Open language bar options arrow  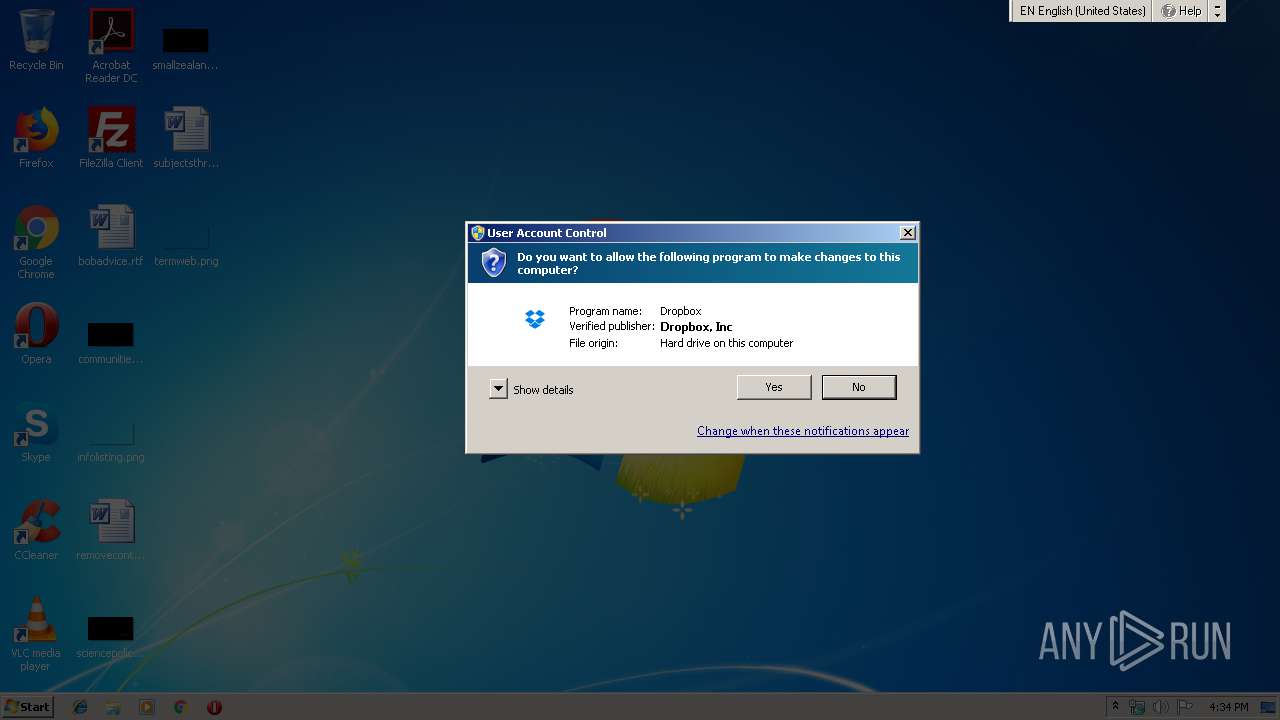tap(1217, 11)
